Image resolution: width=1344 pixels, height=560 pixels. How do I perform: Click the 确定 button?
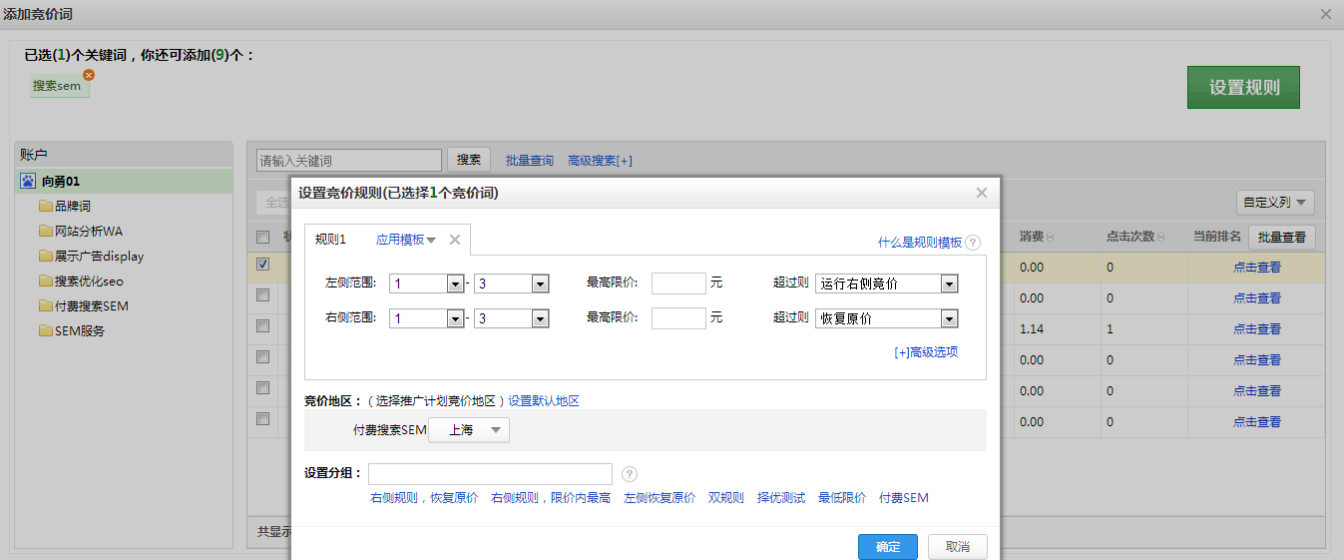(x=887, y=547)
